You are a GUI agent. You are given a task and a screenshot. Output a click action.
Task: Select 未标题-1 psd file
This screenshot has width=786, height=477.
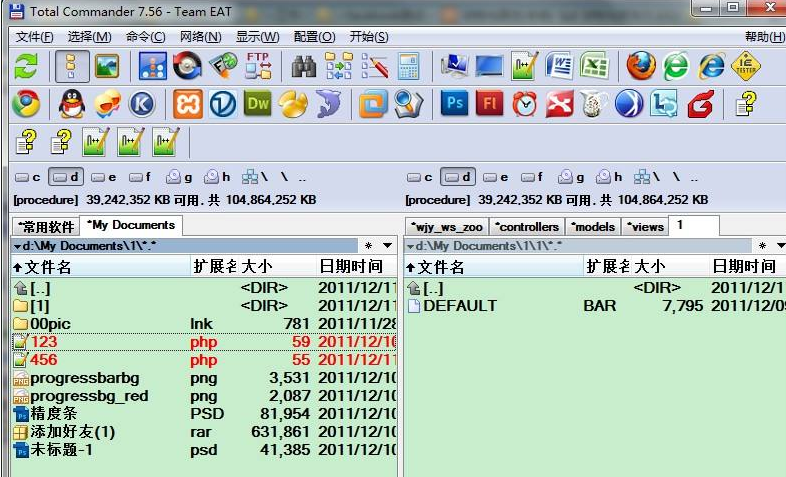[x=204, y=450]
